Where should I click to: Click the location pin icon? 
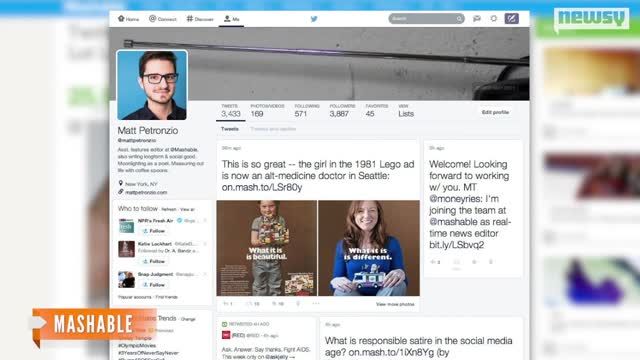point(120,184)
